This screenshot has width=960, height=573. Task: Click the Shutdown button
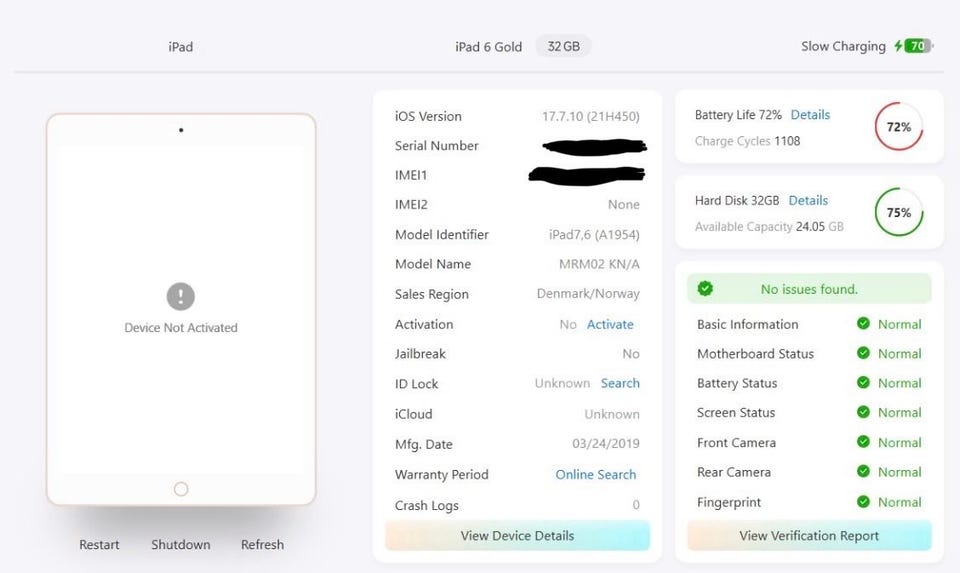point(181,544)
